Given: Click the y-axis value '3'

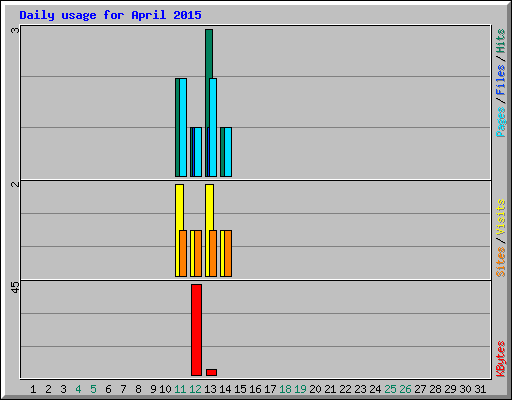Looking at the screenshot, I should [x=15, y=30].
